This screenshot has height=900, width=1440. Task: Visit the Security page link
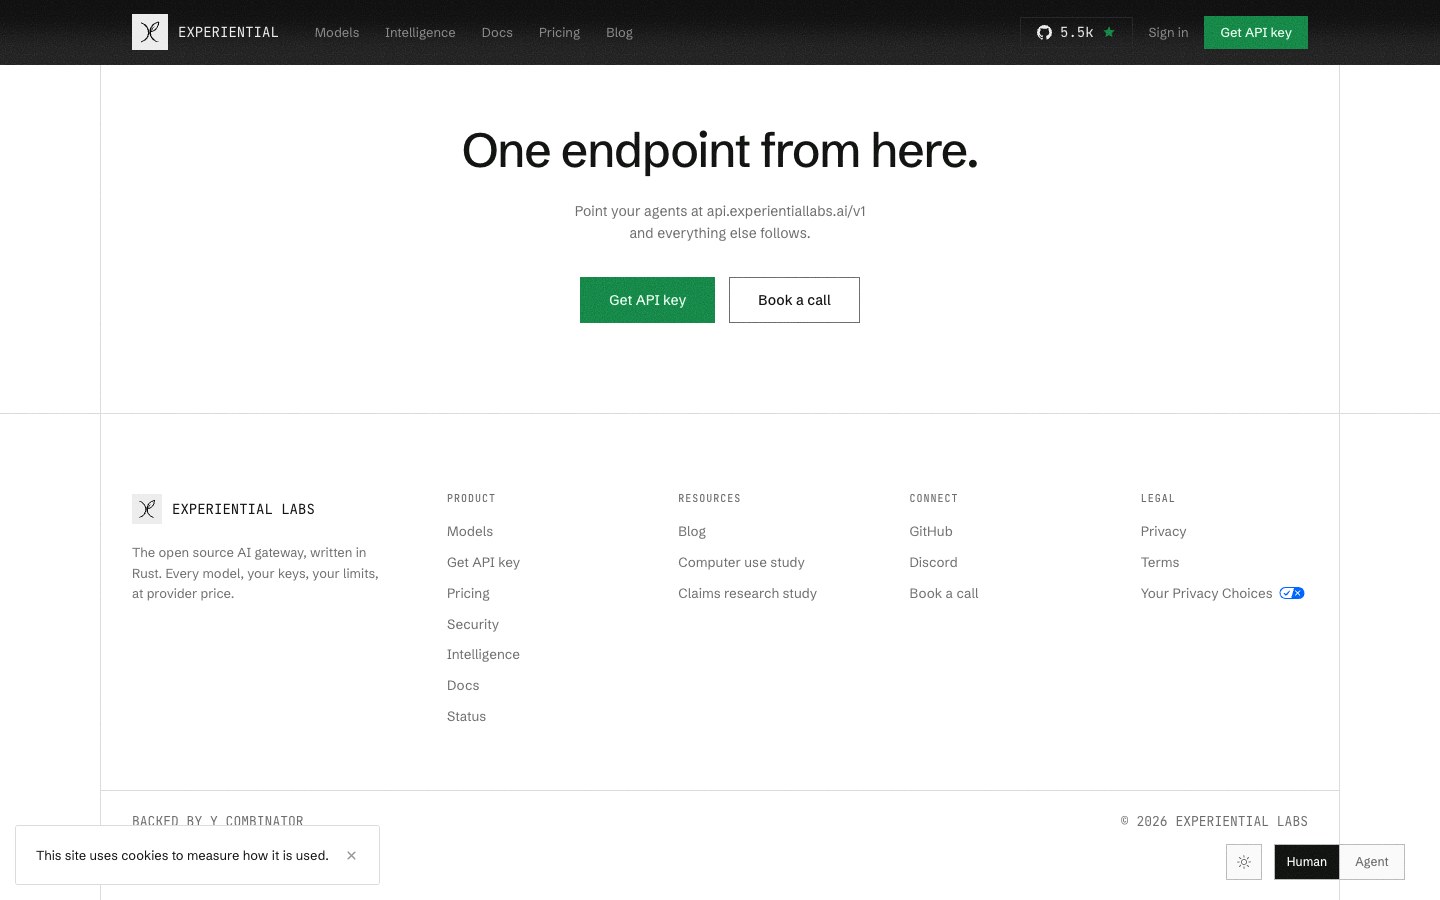click(x=473, y=624)
